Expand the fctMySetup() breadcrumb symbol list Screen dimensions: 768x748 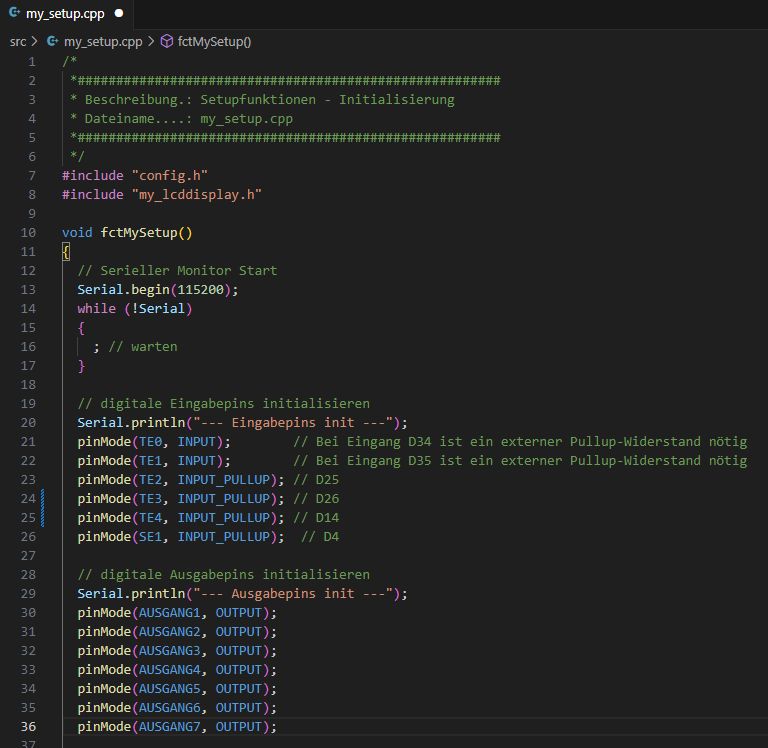215,41
